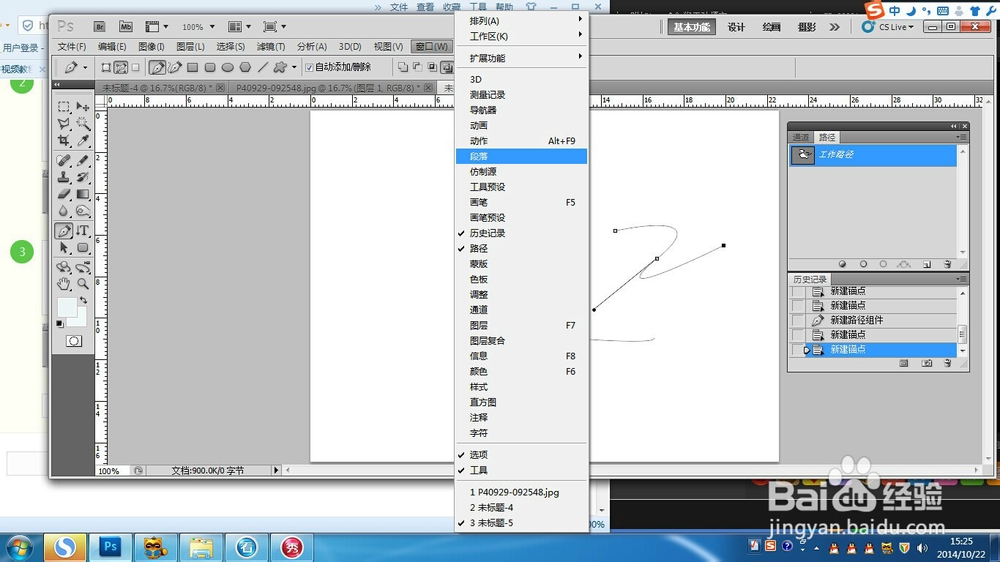Reset default foreground and background colors
Screen dimensions: 1000x562
point(60,324)
